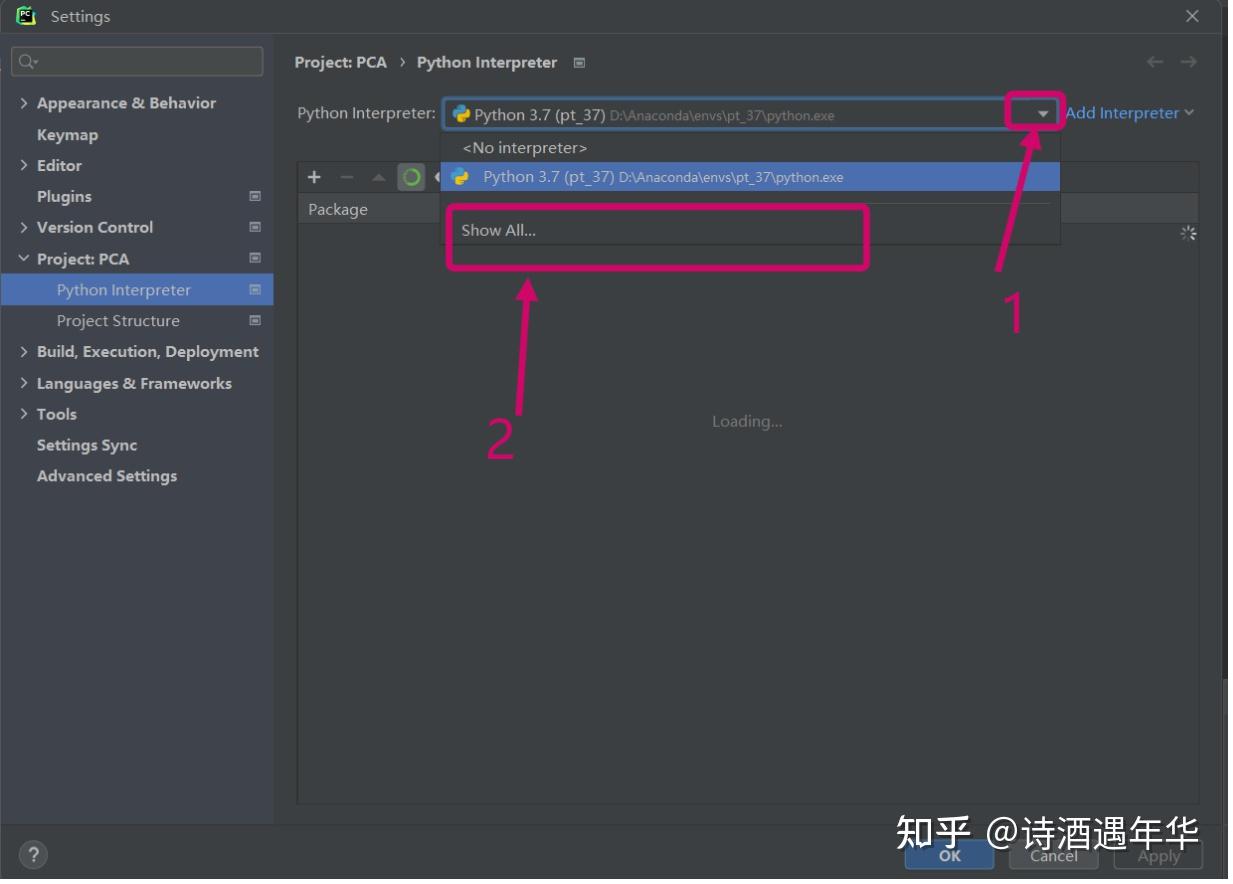Expand Languages & Frameworks section
The width and height of the screenshot is (1233, 884).
[x=24, y=383]
